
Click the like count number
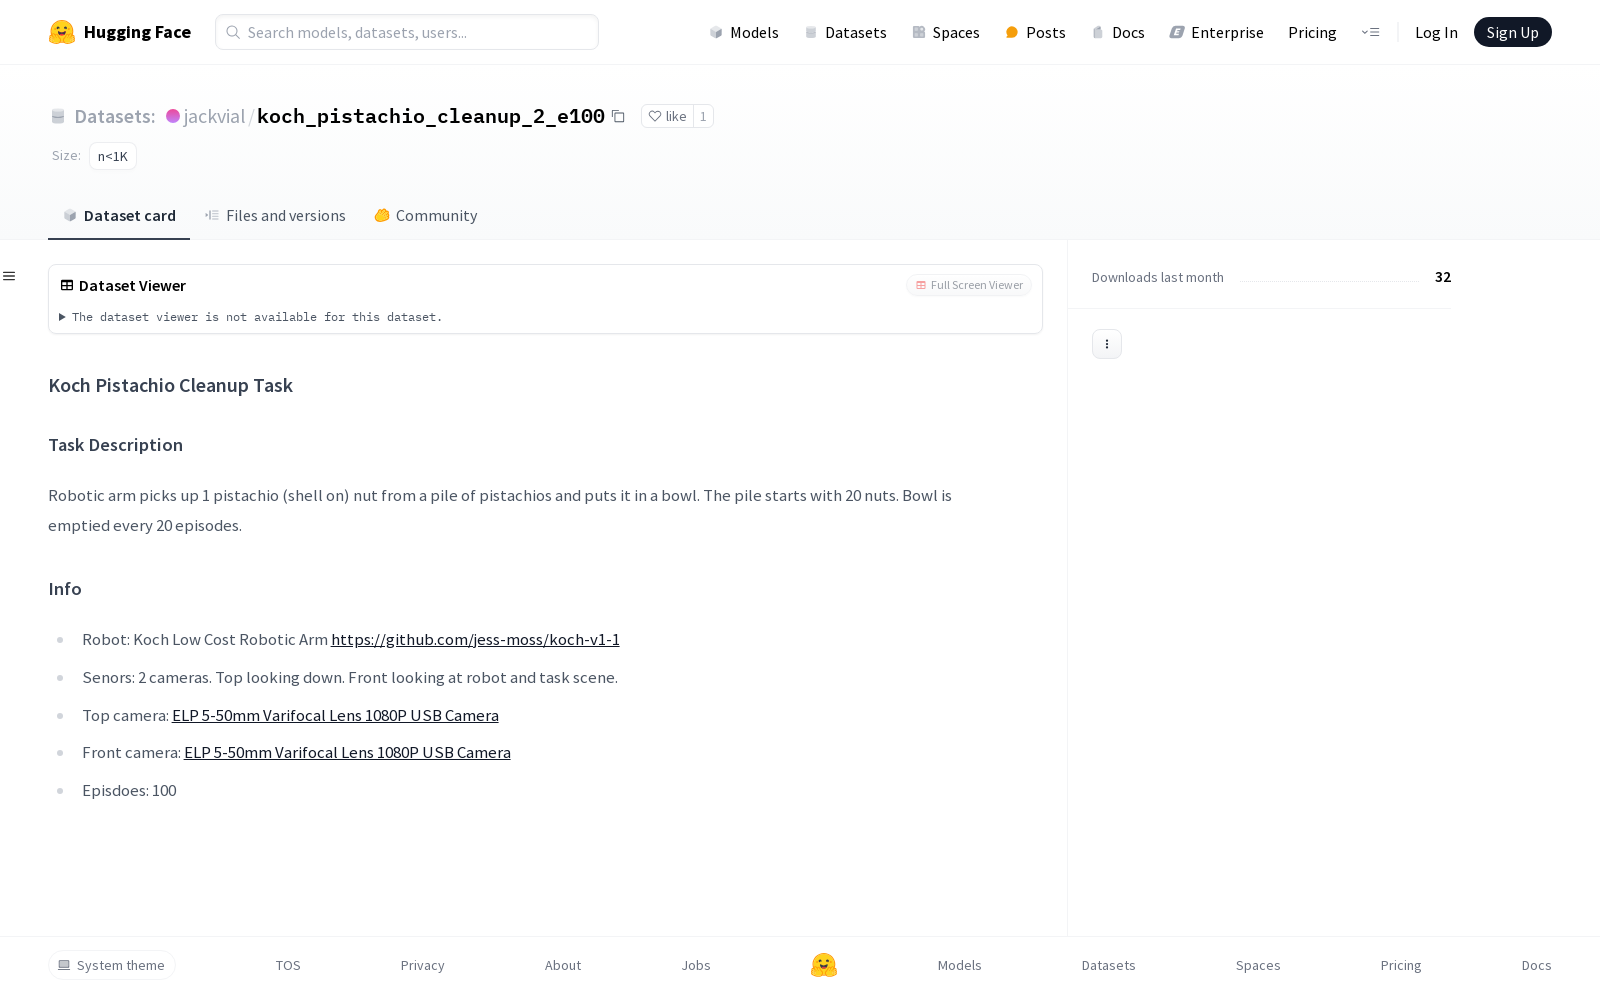click(x=703, y=117)
